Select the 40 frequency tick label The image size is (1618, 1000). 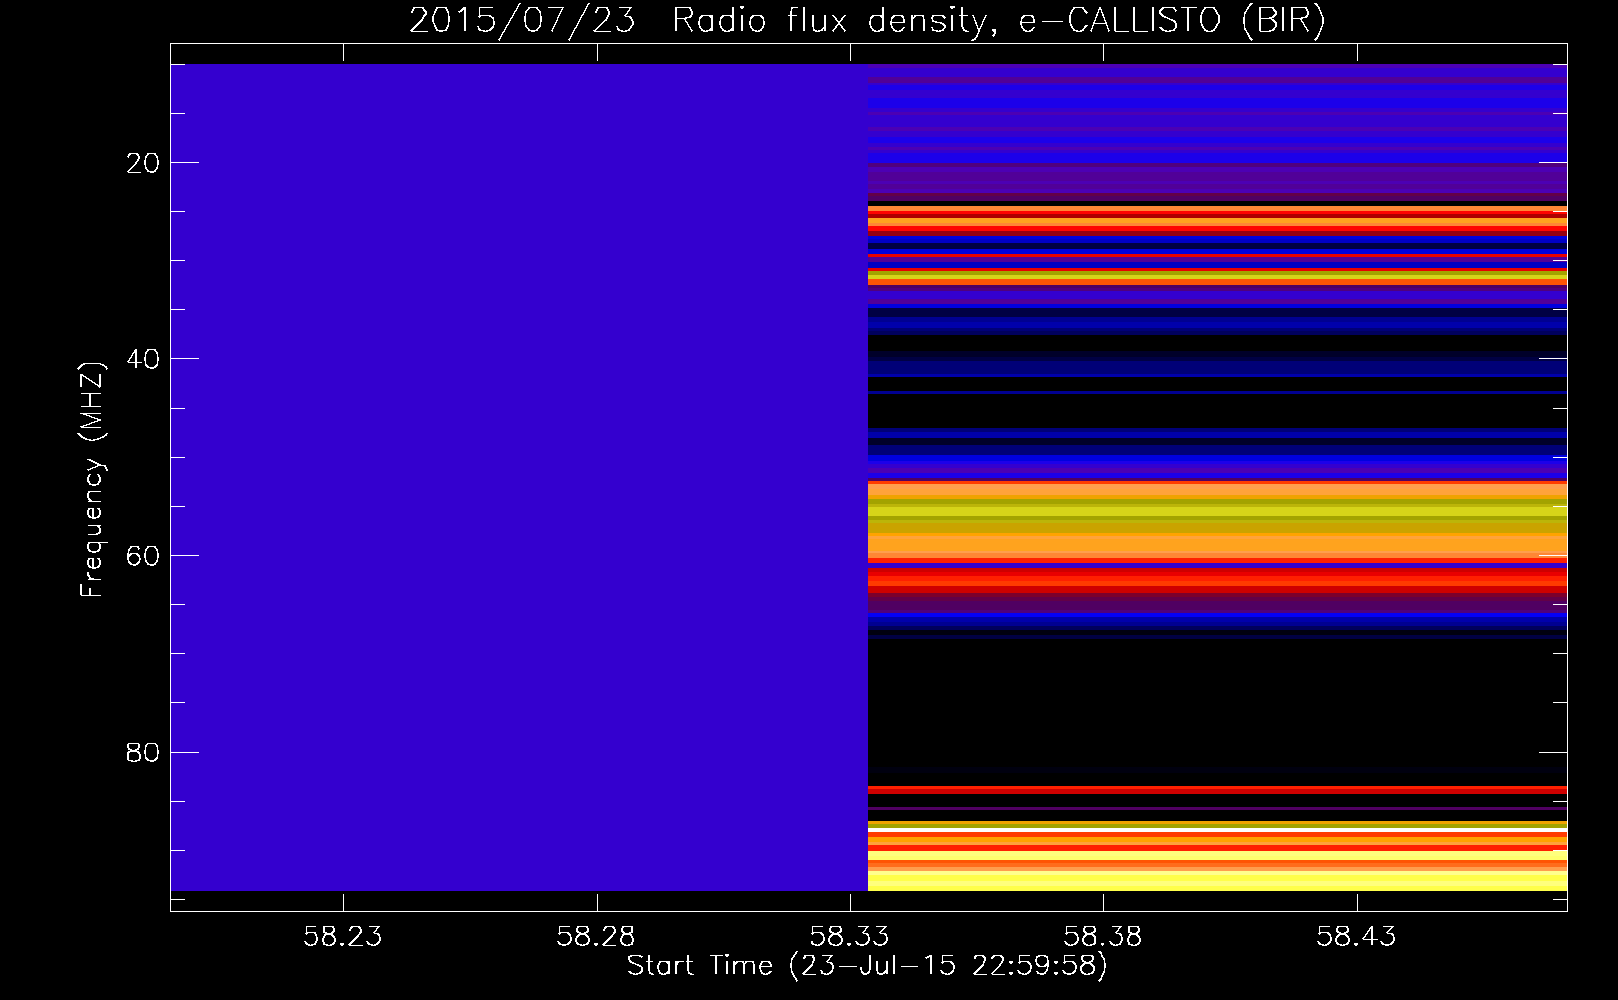[x=144, y=359]
